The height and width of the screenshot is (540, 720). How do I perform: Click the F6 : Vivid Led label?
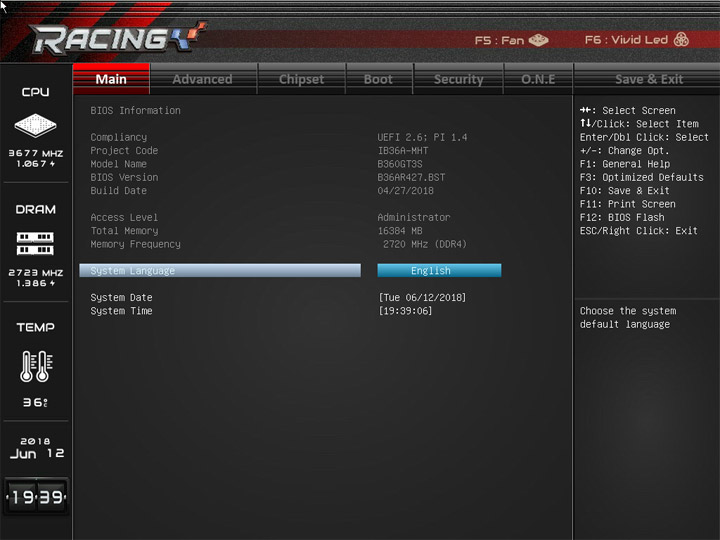click(x=626, y=40)
